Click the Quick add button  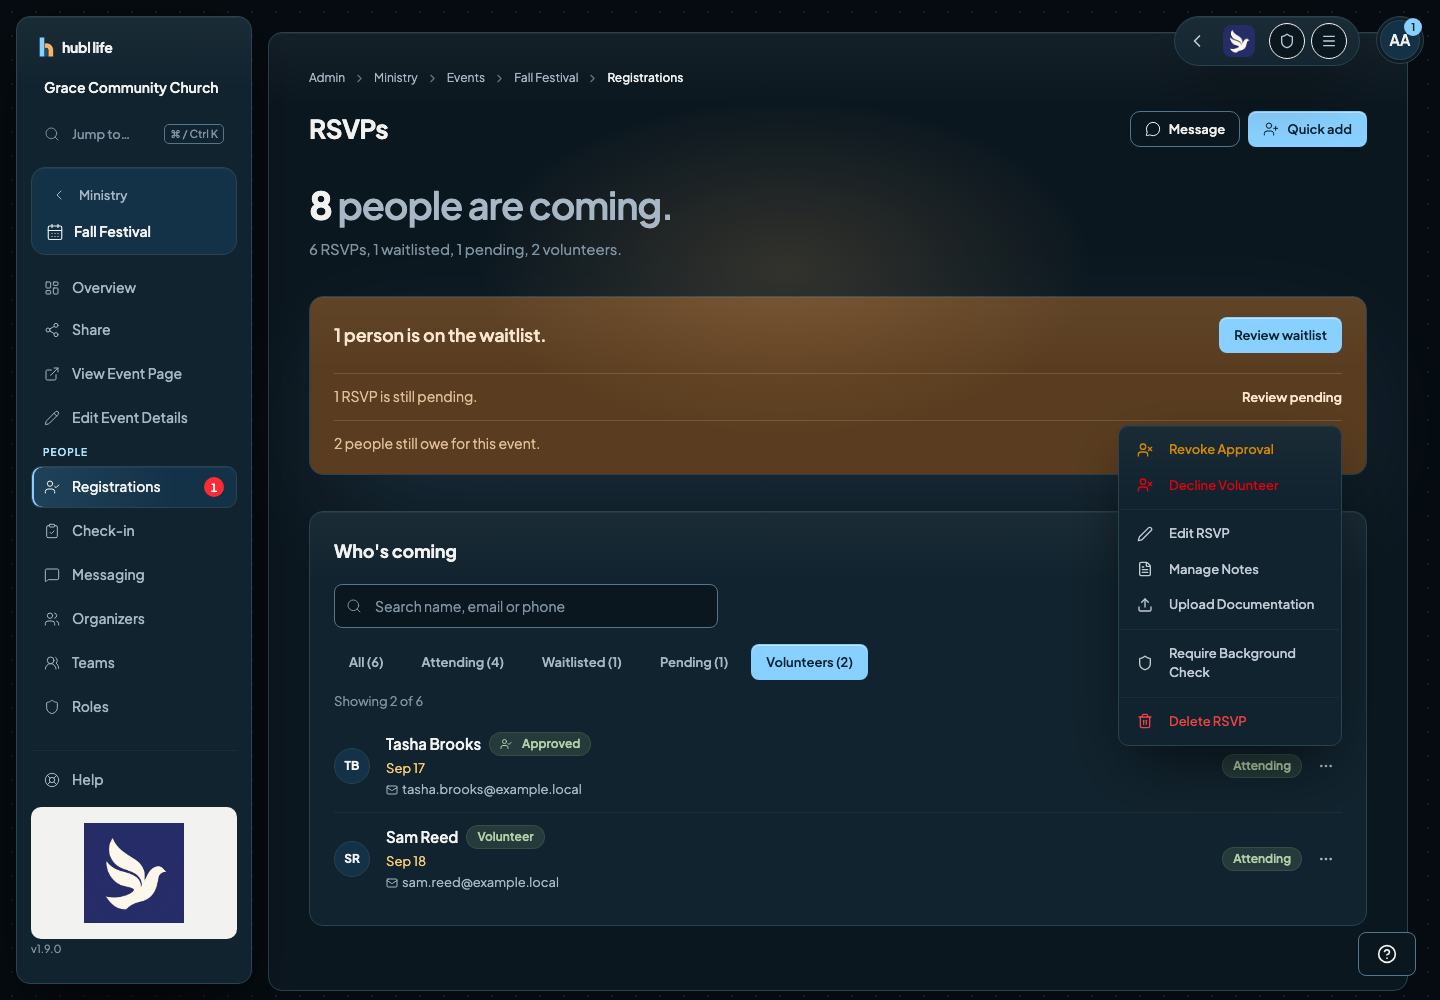(1307, 129)
